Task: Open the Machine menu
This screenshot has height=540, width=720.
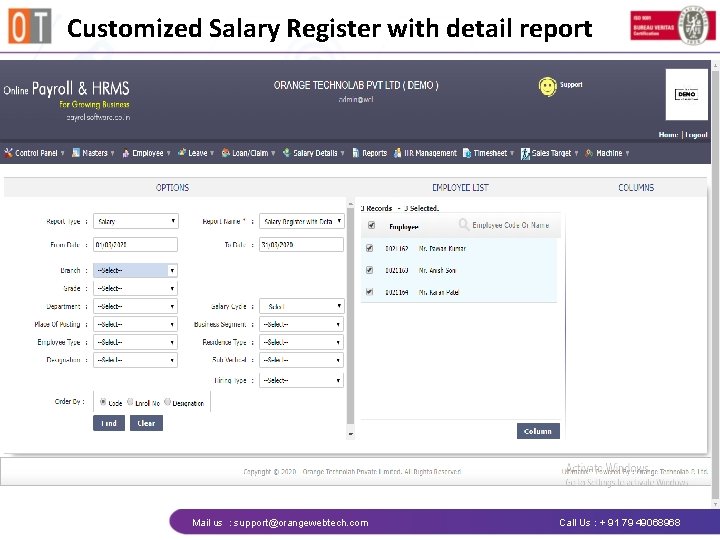Action: 608,153
